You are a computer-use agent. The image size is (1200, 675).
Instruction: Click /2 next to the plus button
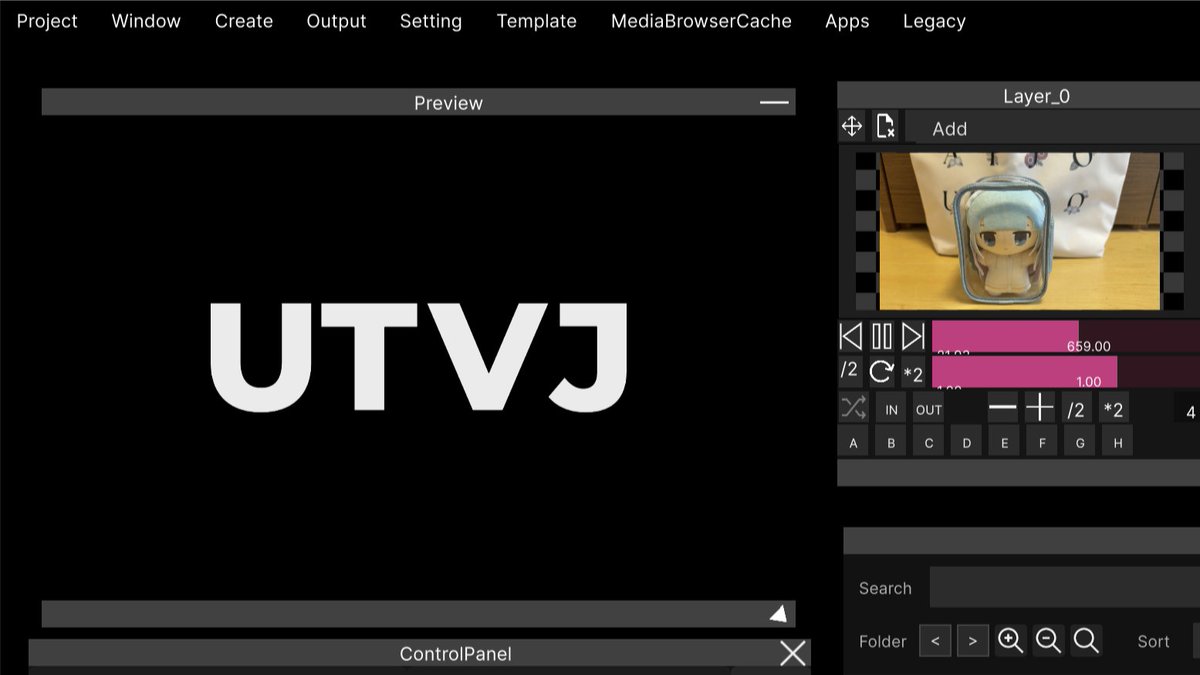(1076, 409)
